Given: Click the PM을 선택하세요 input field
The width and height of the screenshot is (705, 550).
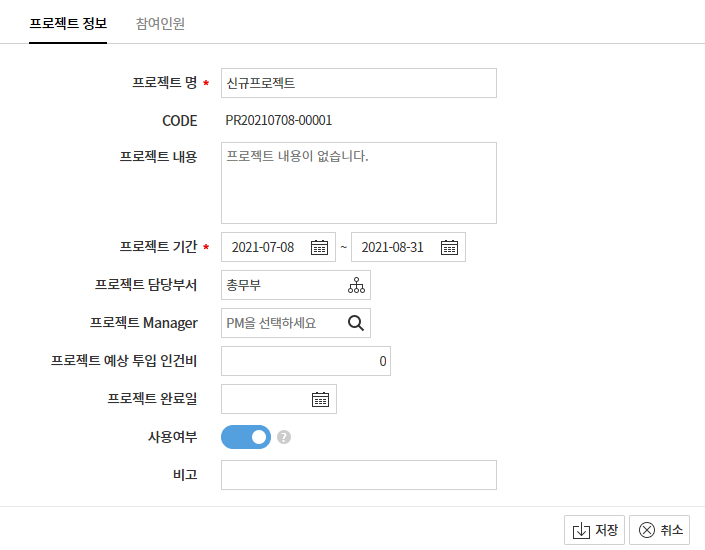Looking at the screenshot, I should [282, 323].
